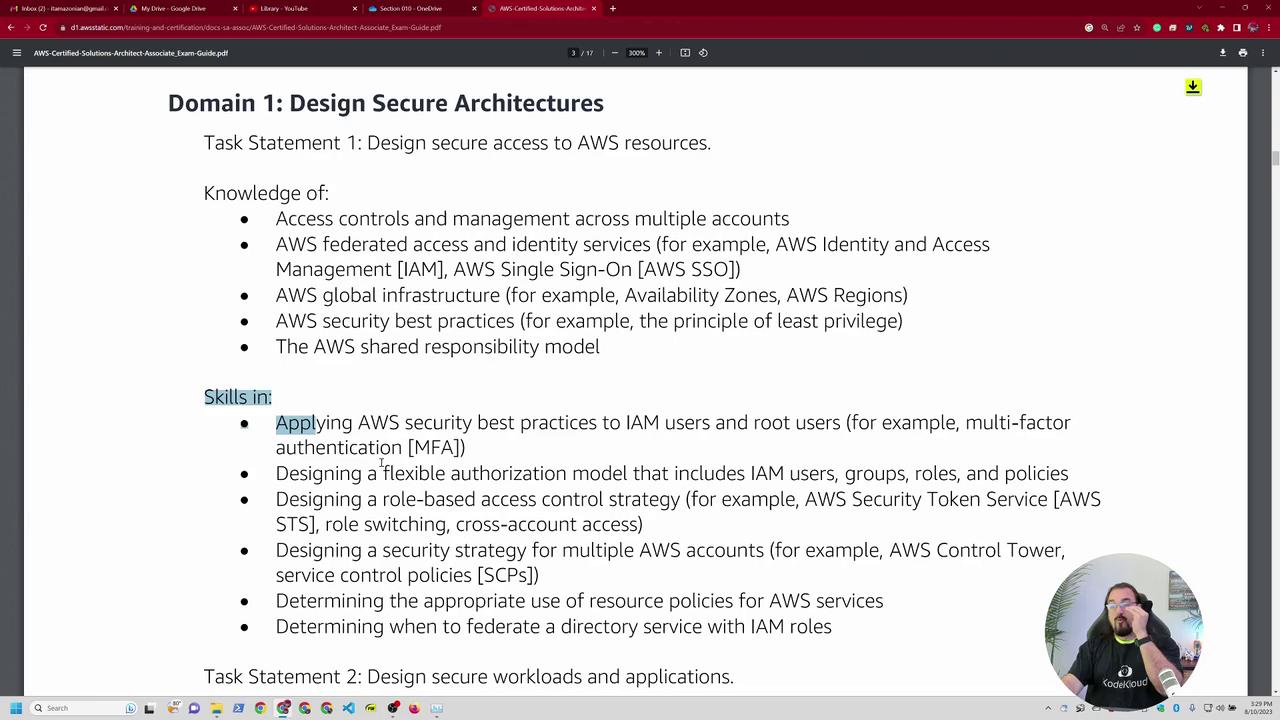The image size is (1280, 720).
Task: Share this page from the address bar
Action: (1121, 28)
